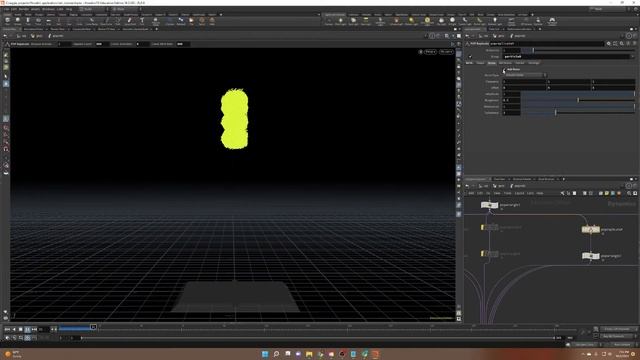Toggle pin on the parameter pane
This screenshot has height=360, width=640.
(629, 36)
